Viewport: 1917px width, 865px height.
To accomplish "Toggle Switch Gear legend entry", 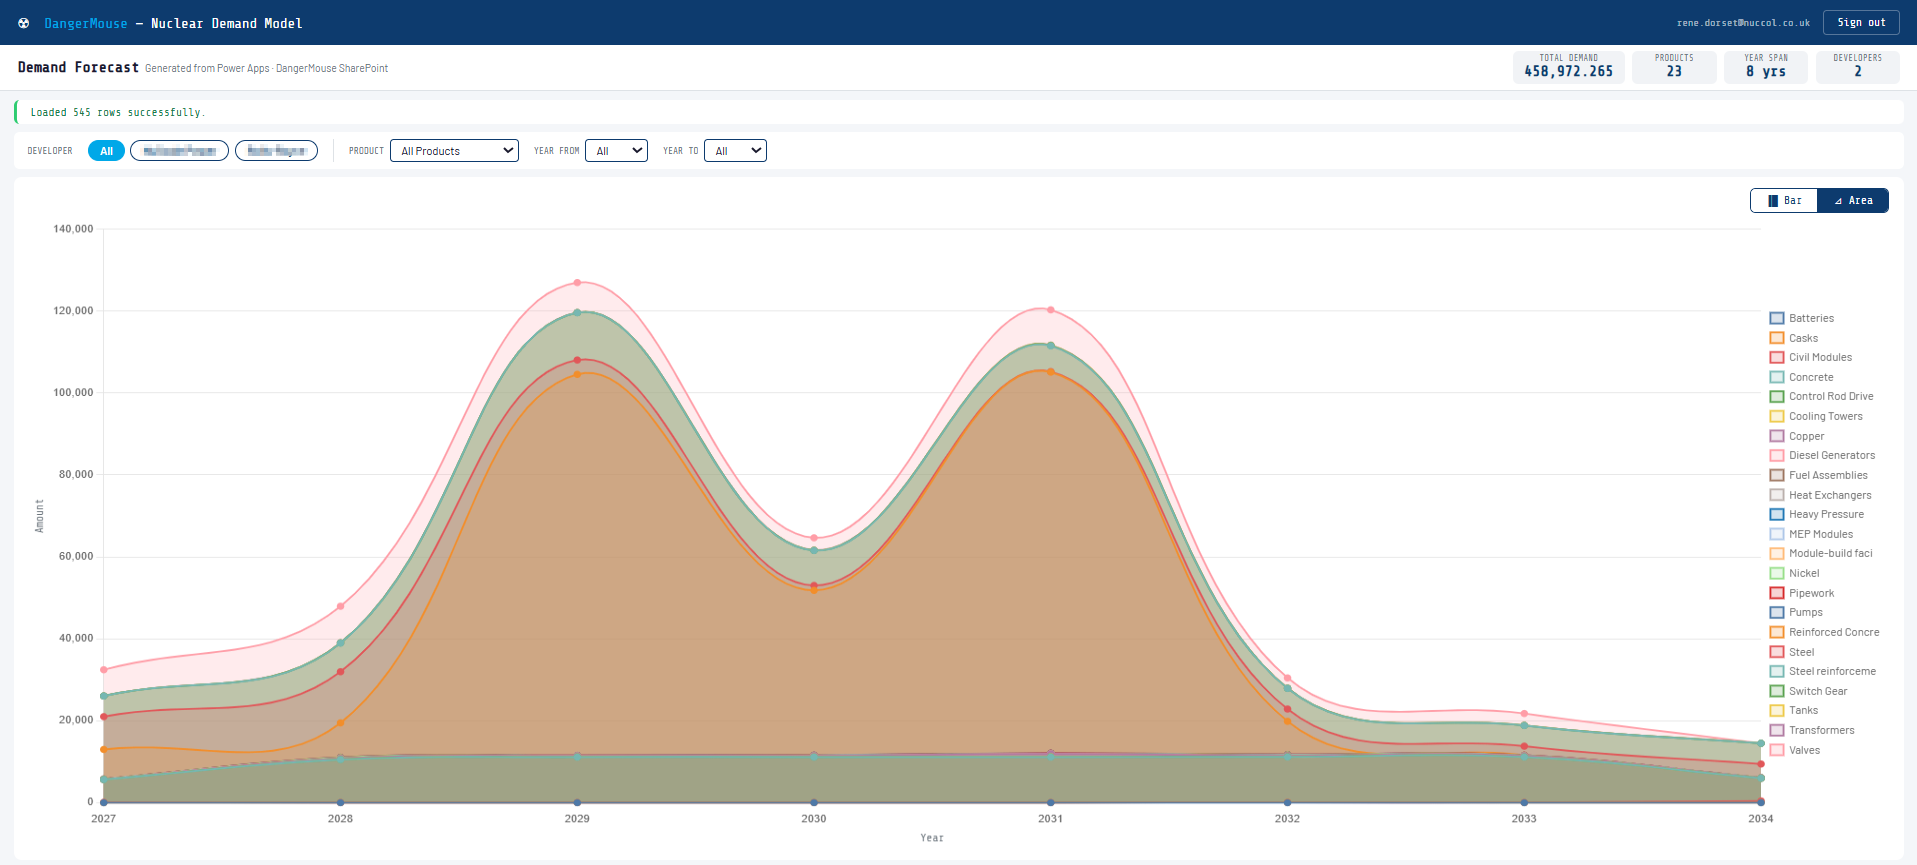I will click(1809, 691).
